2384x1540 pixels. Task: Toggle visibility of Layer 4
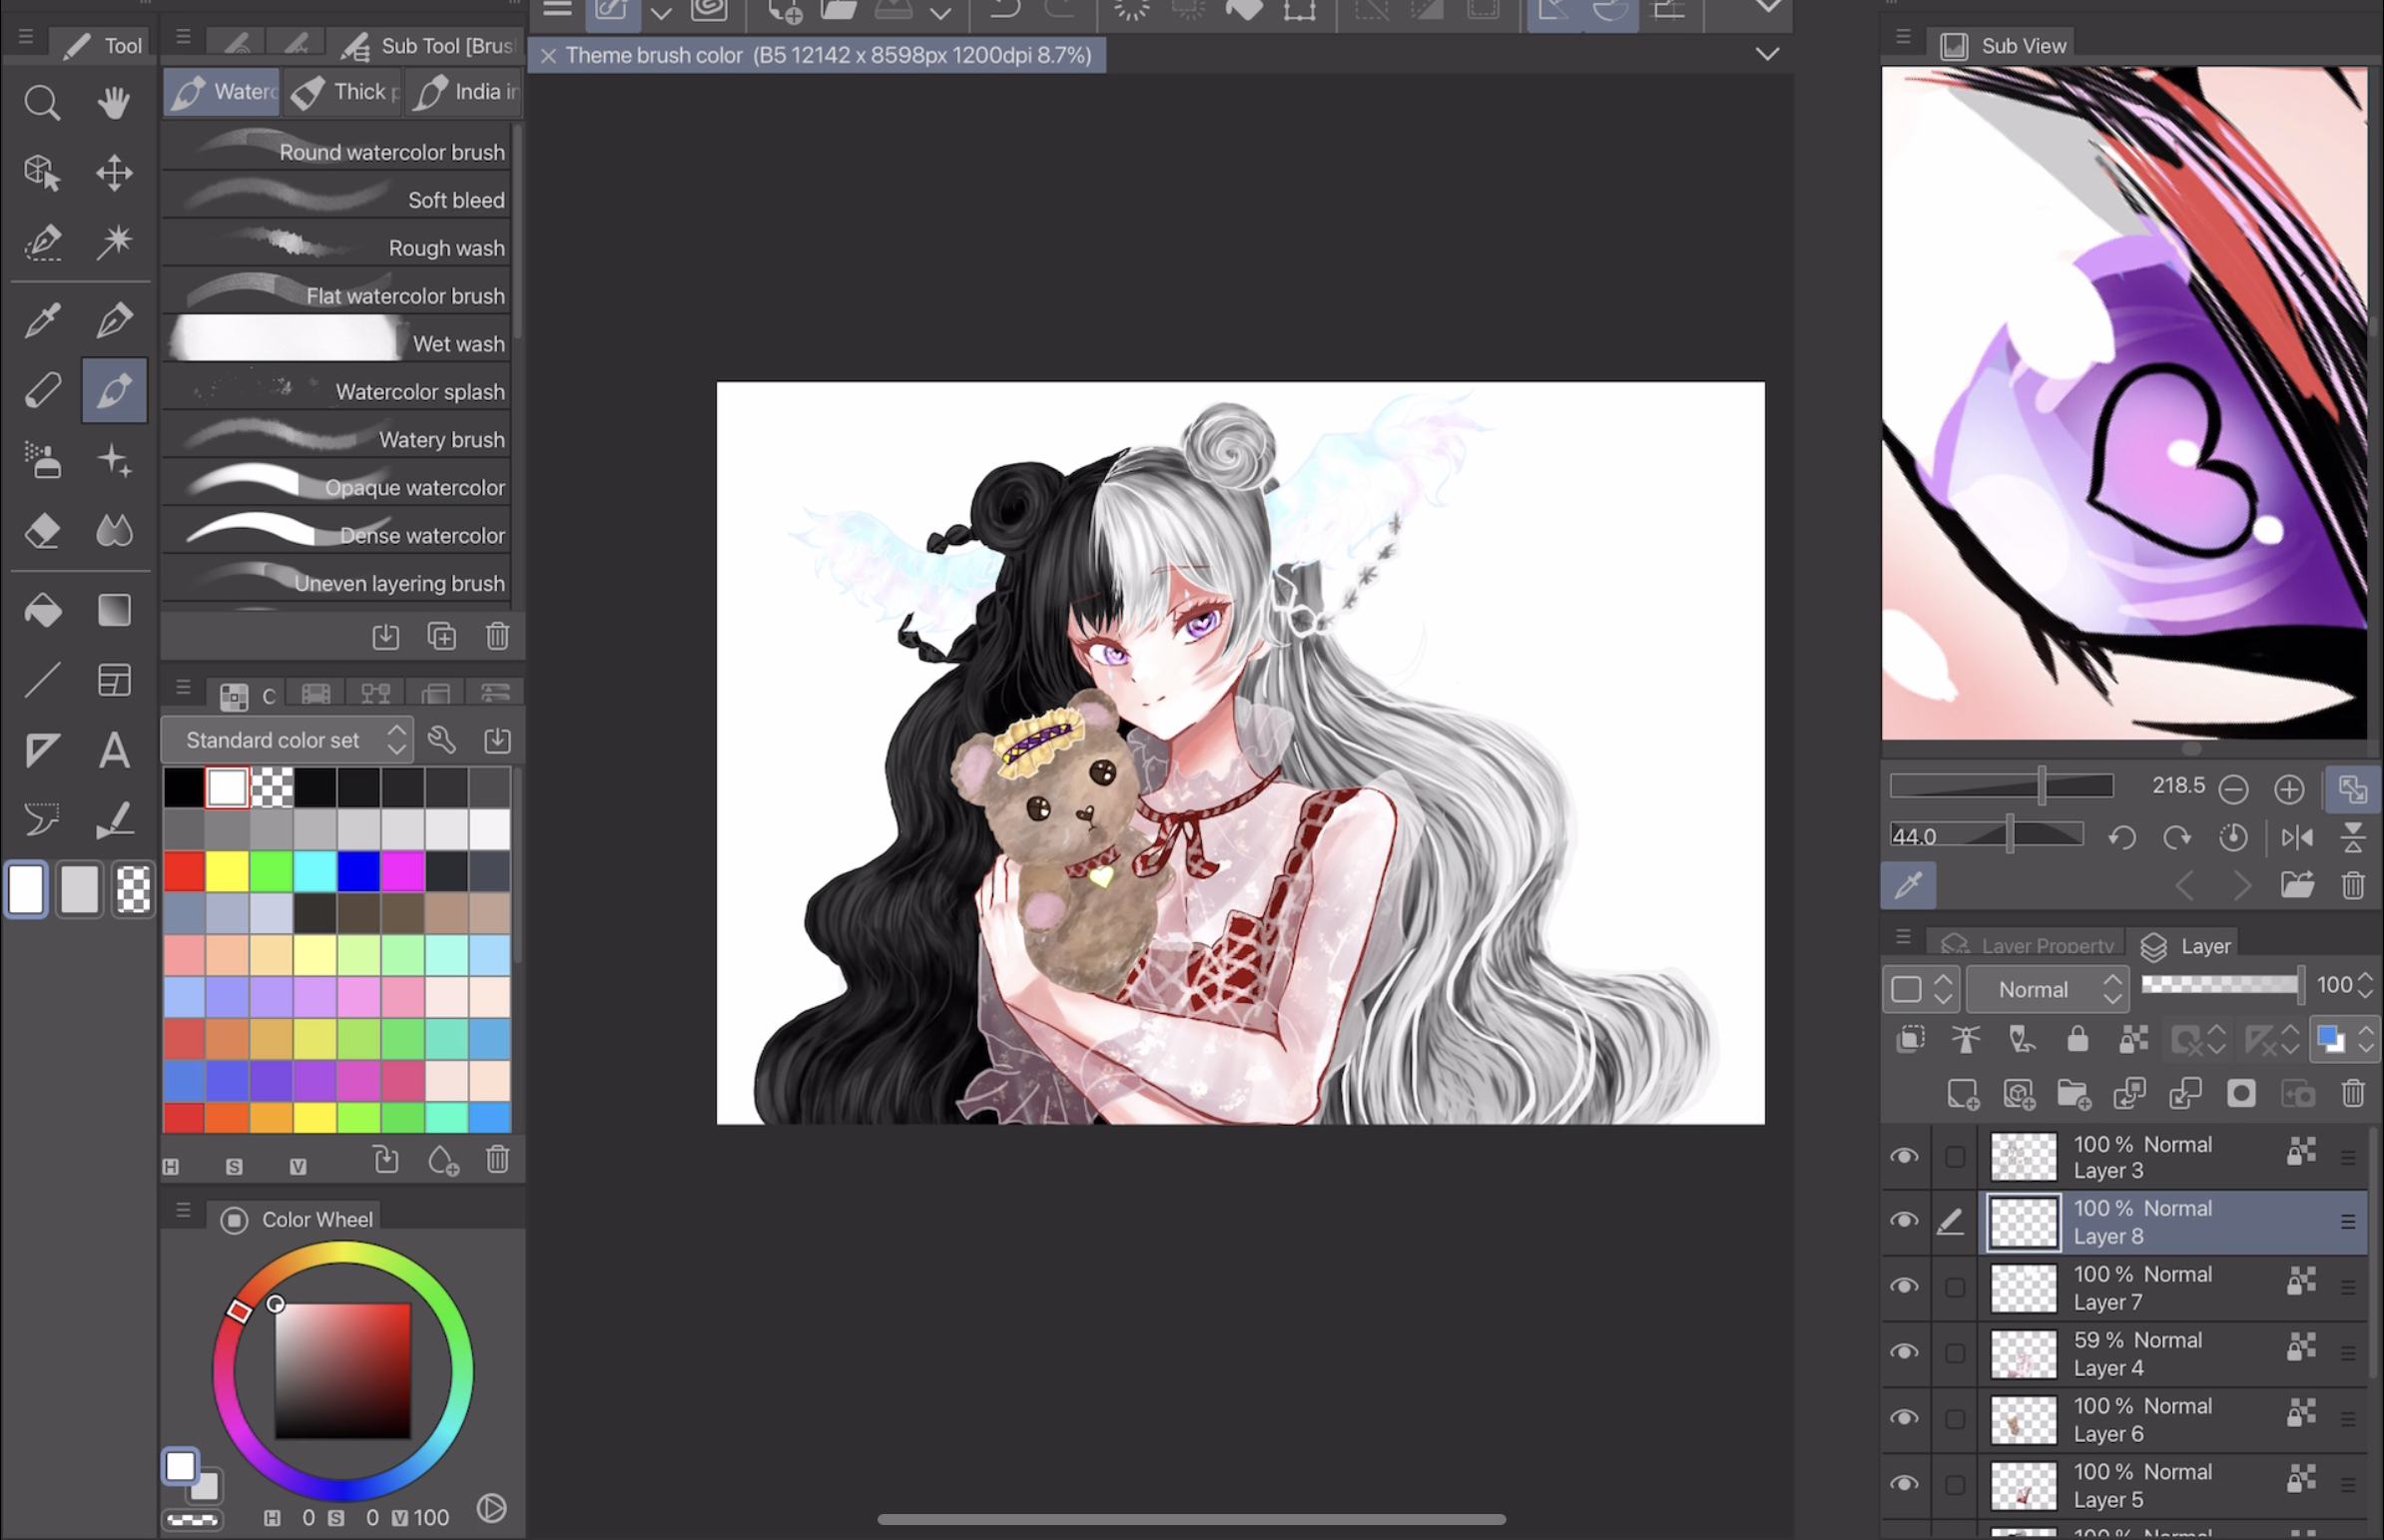1904,1353
